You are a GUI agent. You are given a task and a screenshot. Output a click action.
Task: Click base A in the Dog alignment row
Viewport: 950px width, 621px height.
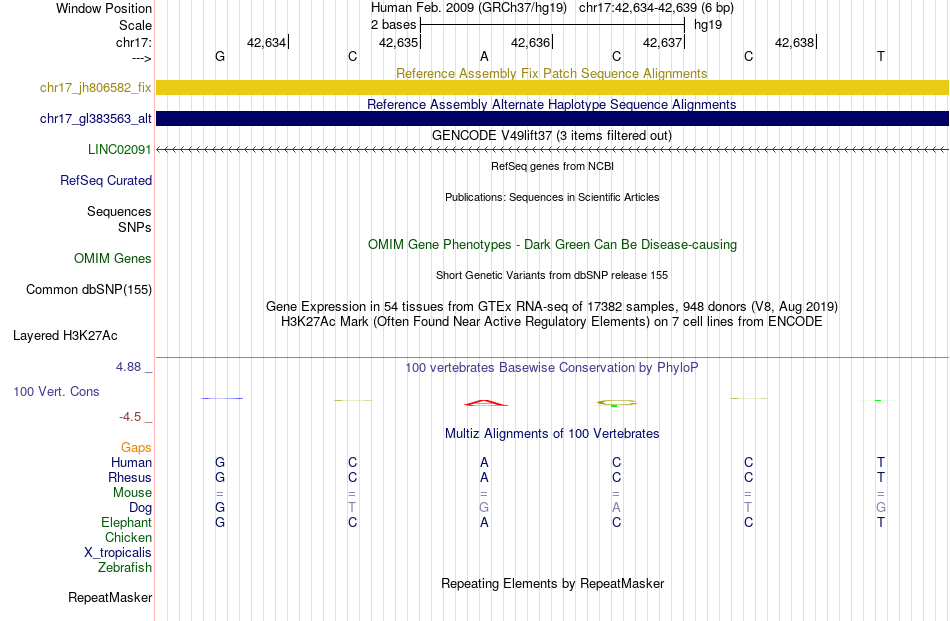point(616,508)
